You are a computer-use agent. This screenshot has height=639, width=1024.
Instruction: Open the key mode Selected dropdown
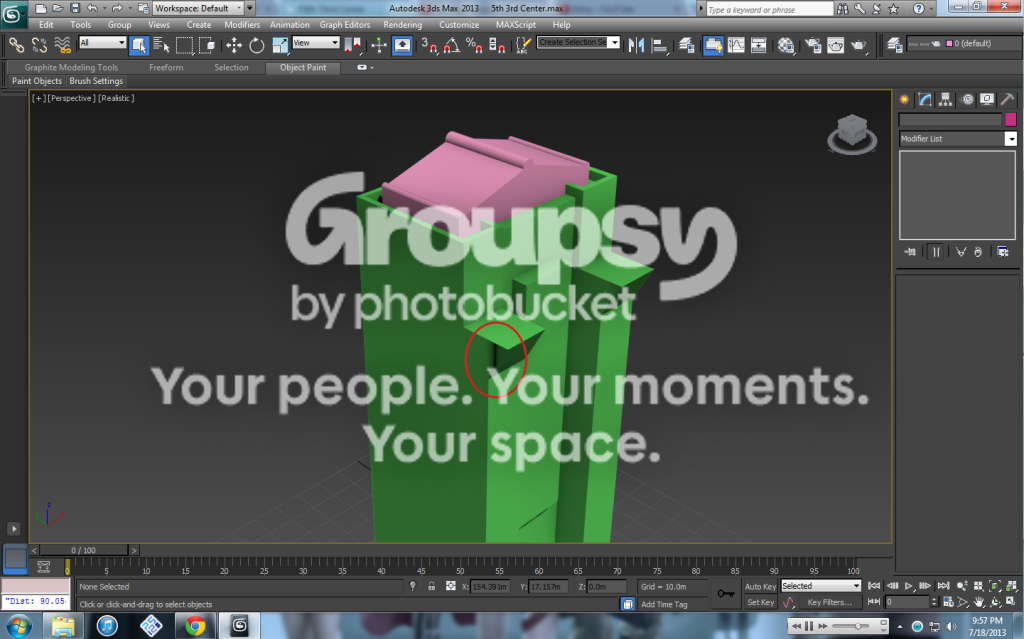tap(821, 586)
